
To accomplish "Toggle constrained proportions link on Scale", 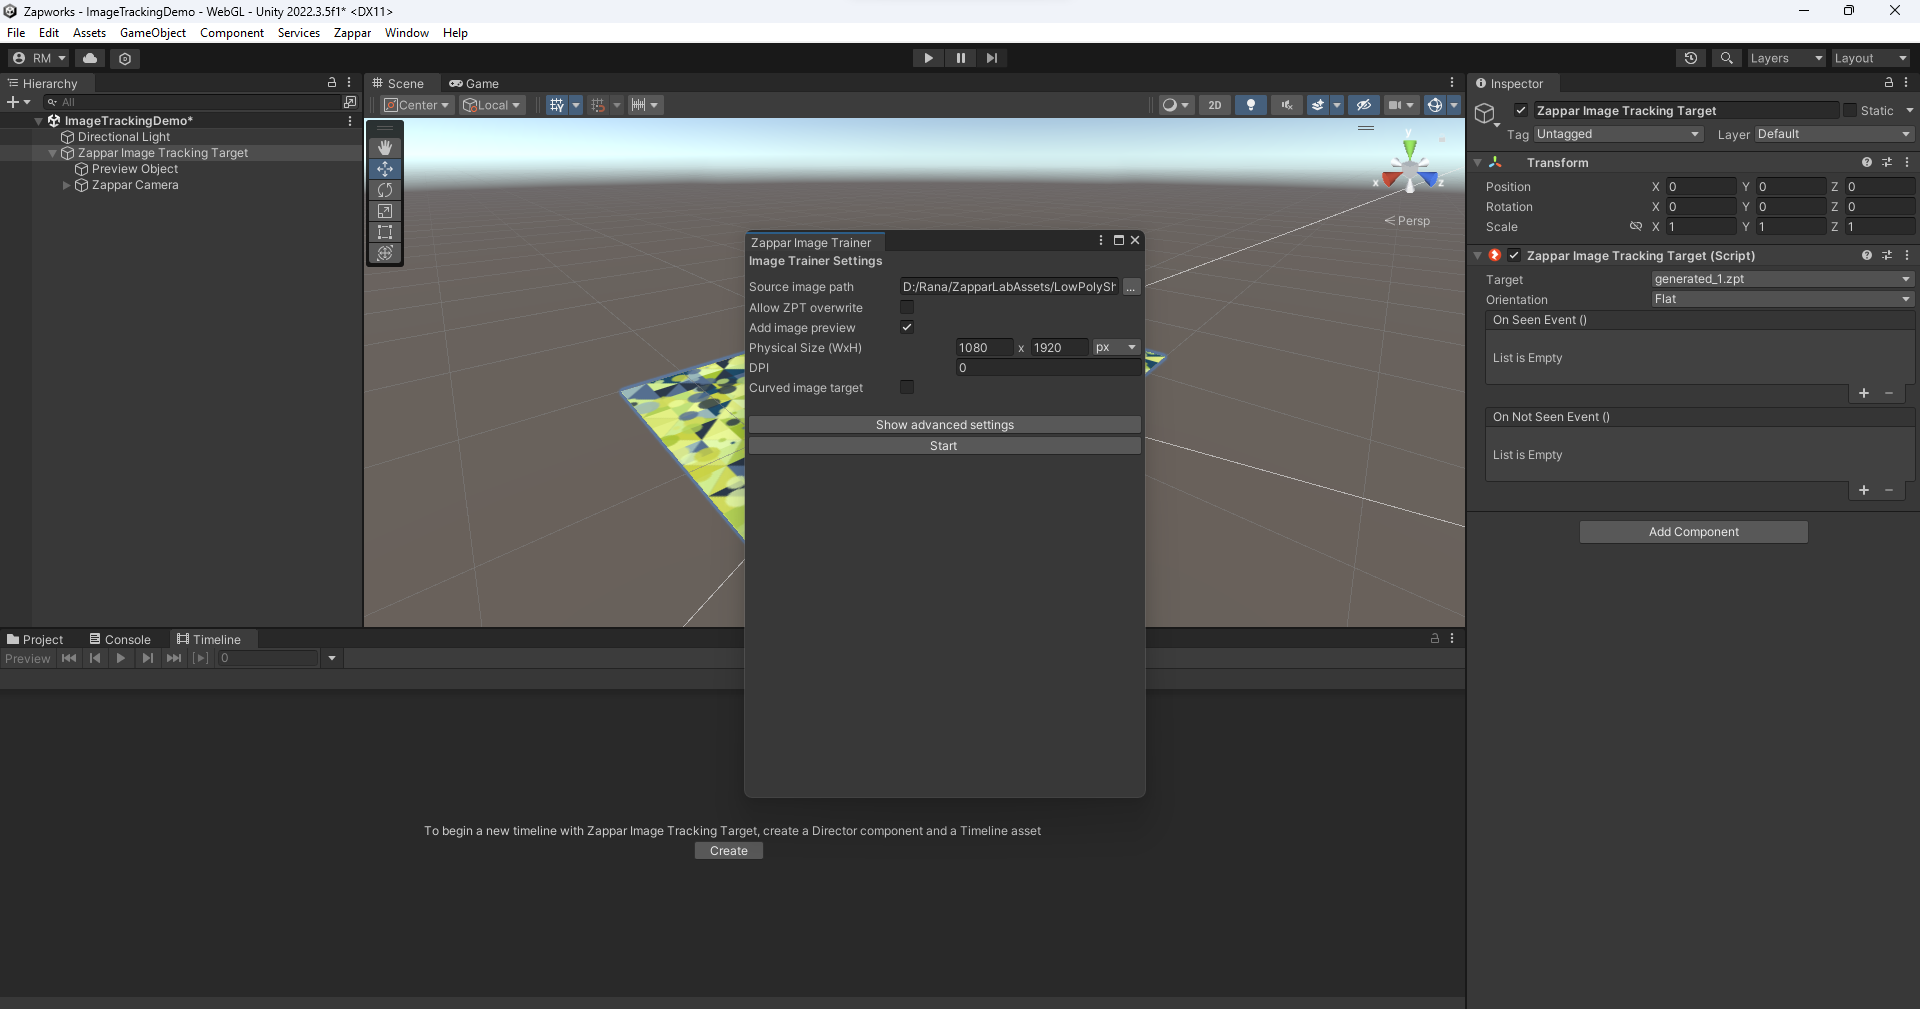I will click(1636, 227).
